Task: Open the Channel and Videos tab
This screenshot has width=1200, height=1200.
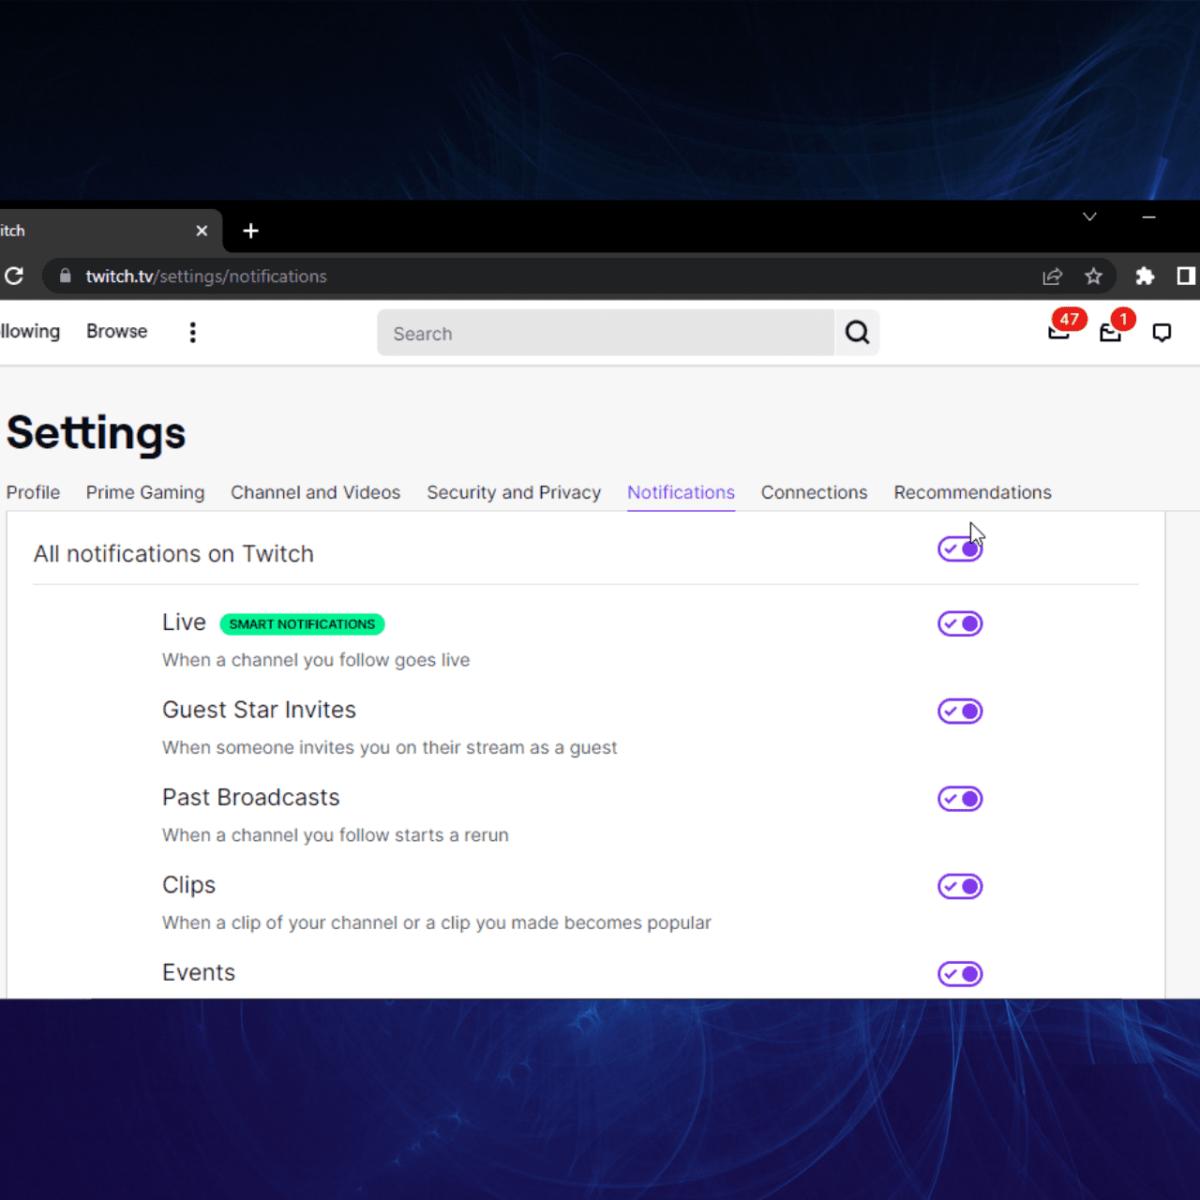Action: 316,492
